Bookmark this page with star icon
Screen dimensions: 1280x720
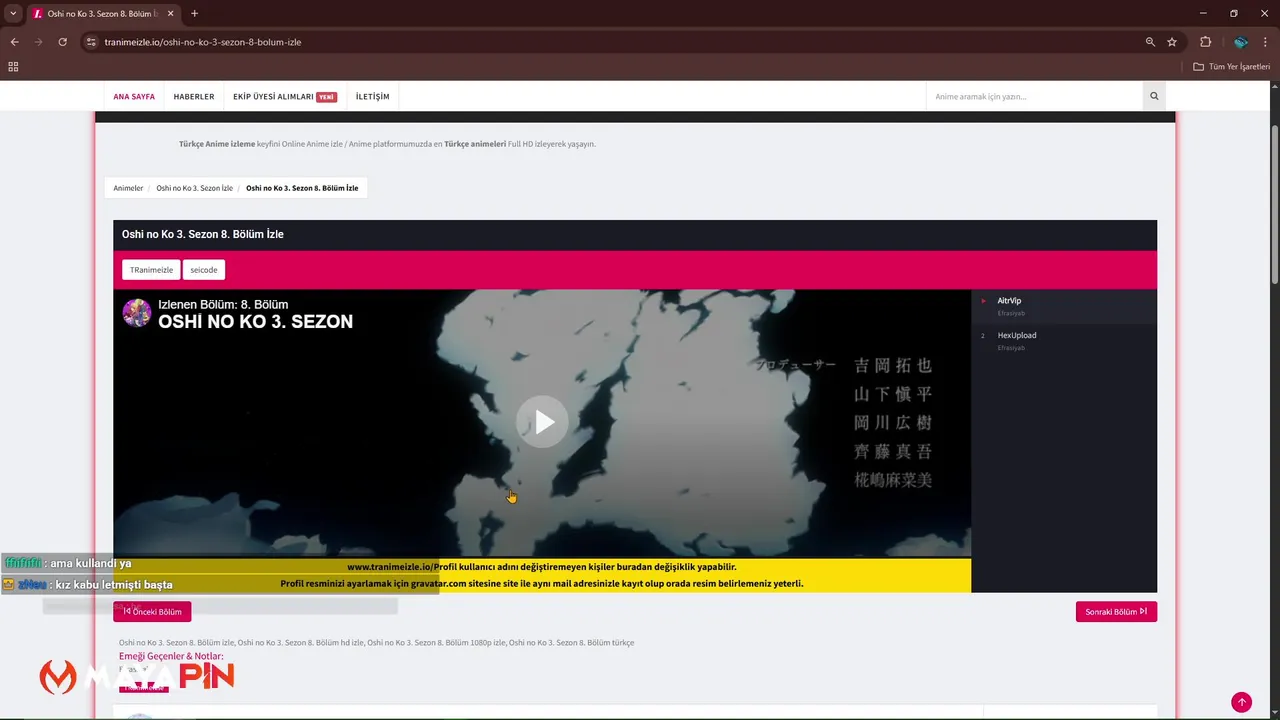(x=1172, y=42)
